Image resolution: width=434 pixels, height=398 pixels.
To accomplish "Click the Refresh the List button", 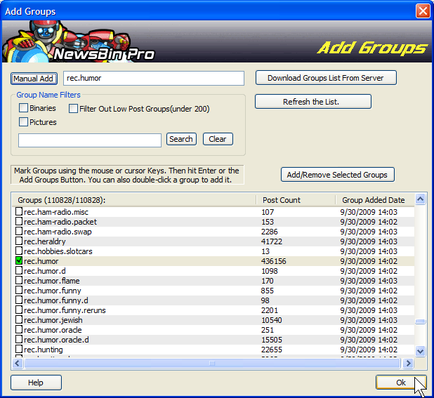I will coord(313,102).
